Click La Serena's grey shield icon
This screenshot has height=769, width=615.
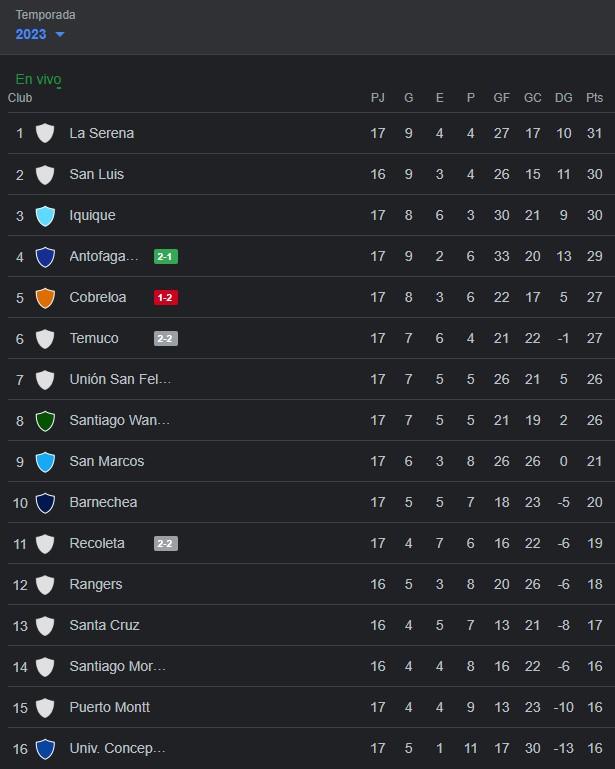45,133
